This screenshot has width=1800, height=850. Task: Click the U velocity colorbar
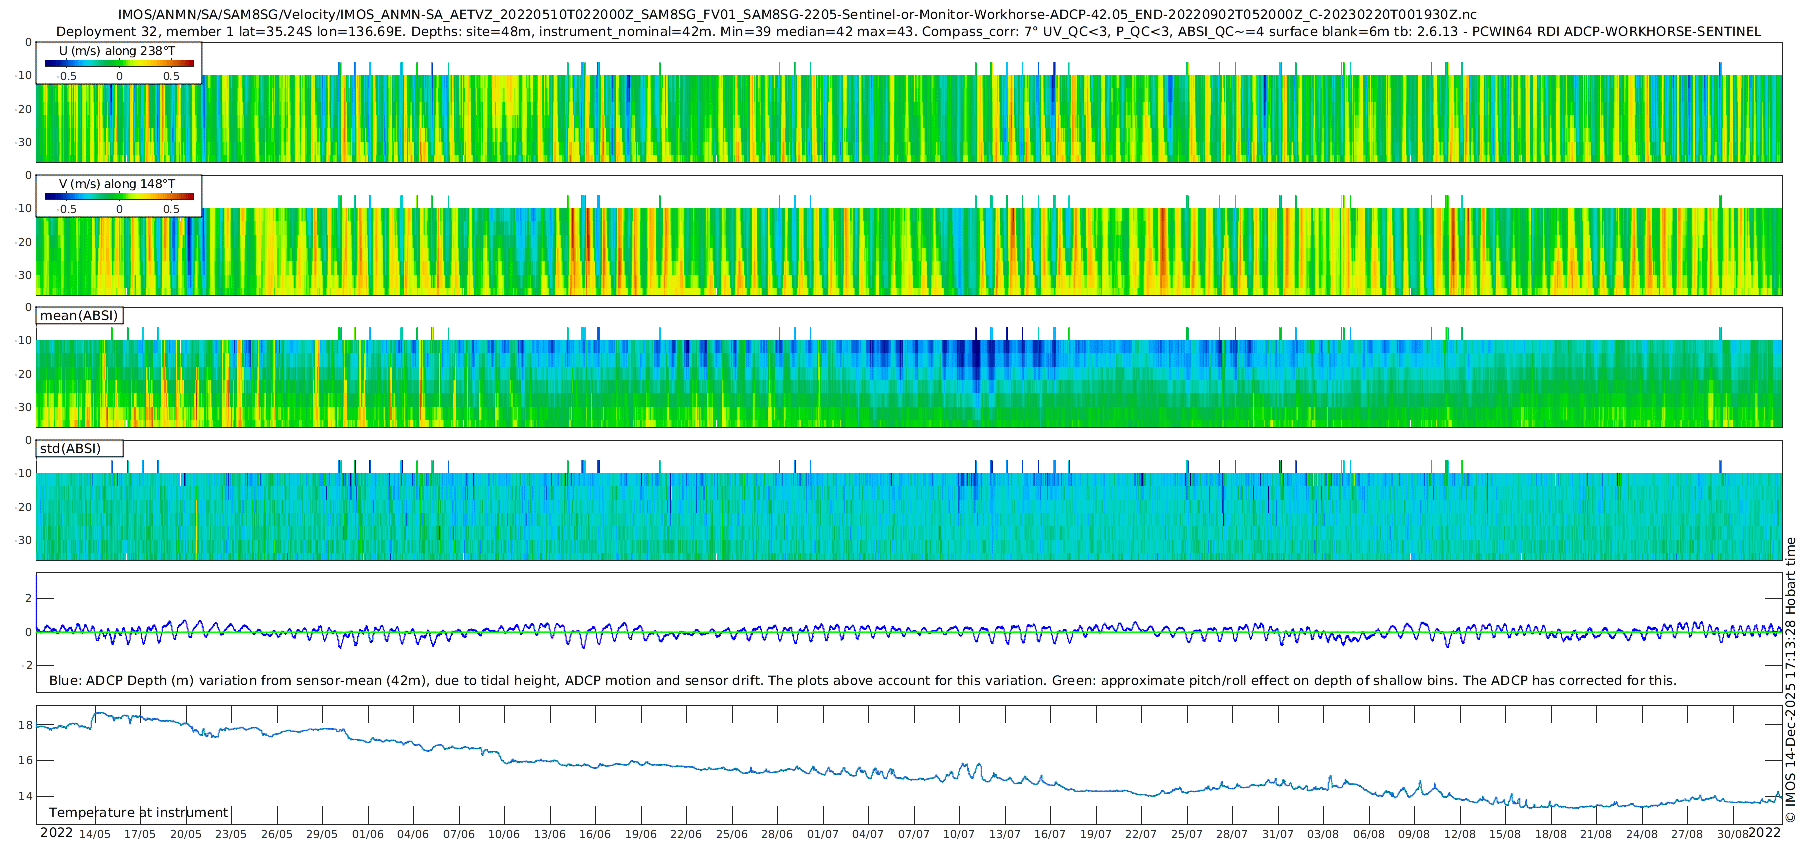pyautogui.click(x=119, y=63)
